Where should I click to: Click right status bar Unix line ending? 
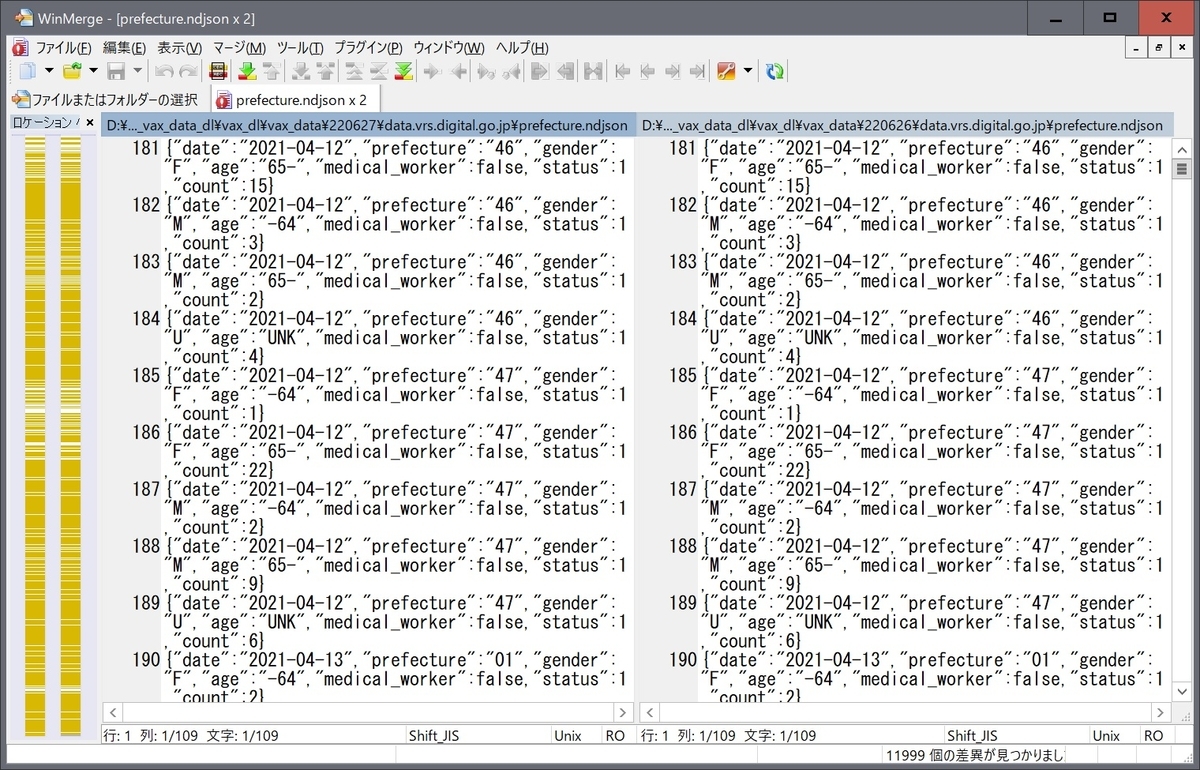pos(1106,735)
